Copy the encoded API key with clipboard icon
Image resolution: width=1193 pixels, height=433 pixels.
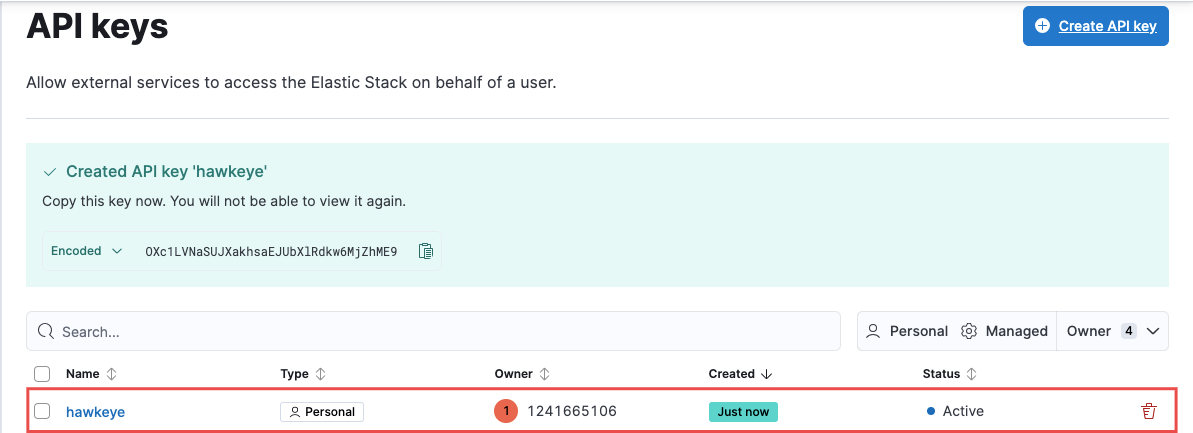point(426,251)
